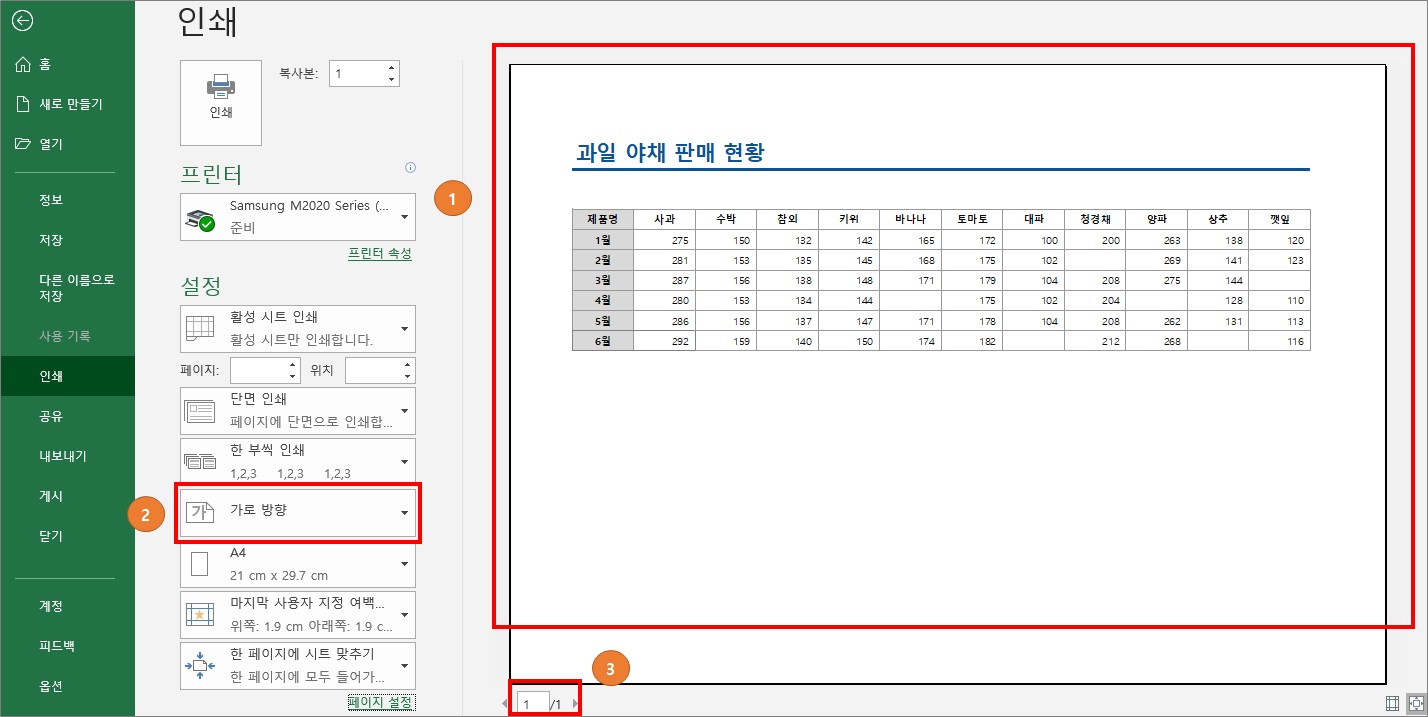Open the 마지막 사용자 지정 여백 margins dropdown
The width and height of the screenshot is (1428, 717).
coord(298,615)
